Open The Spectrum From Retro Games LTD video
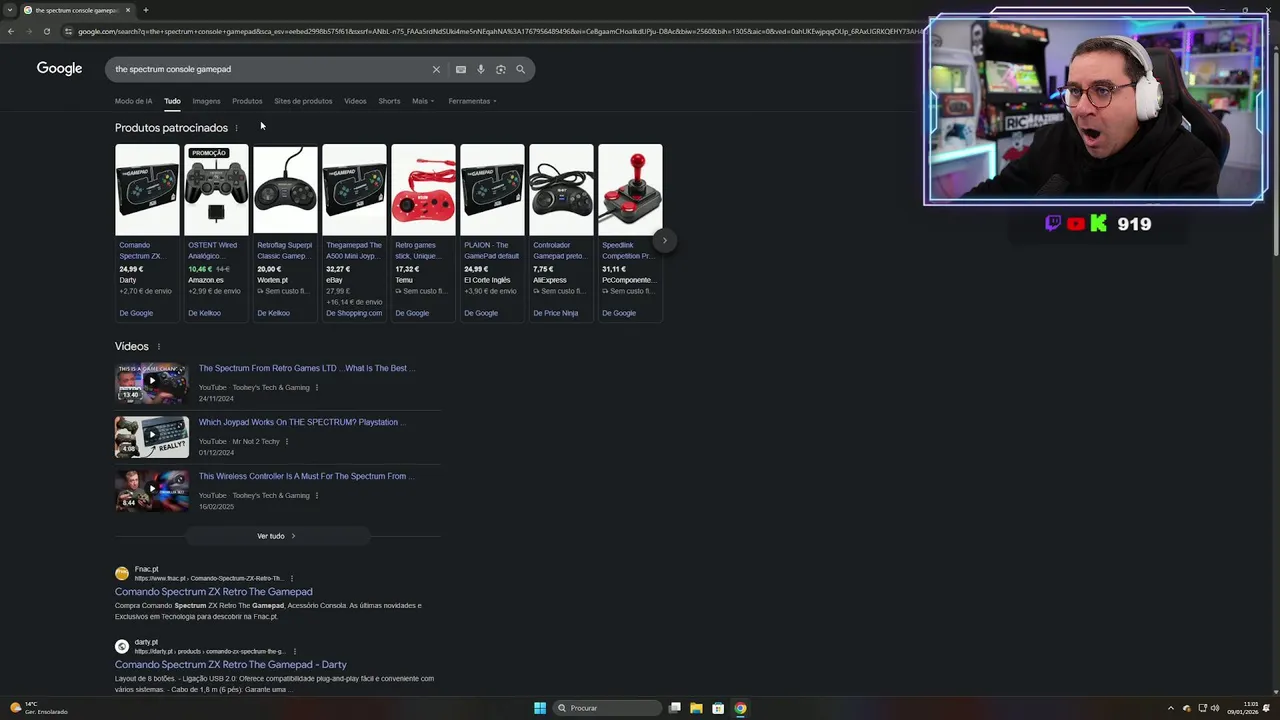The height and width of the screenshot is (720, 1280). coord(306,368)
